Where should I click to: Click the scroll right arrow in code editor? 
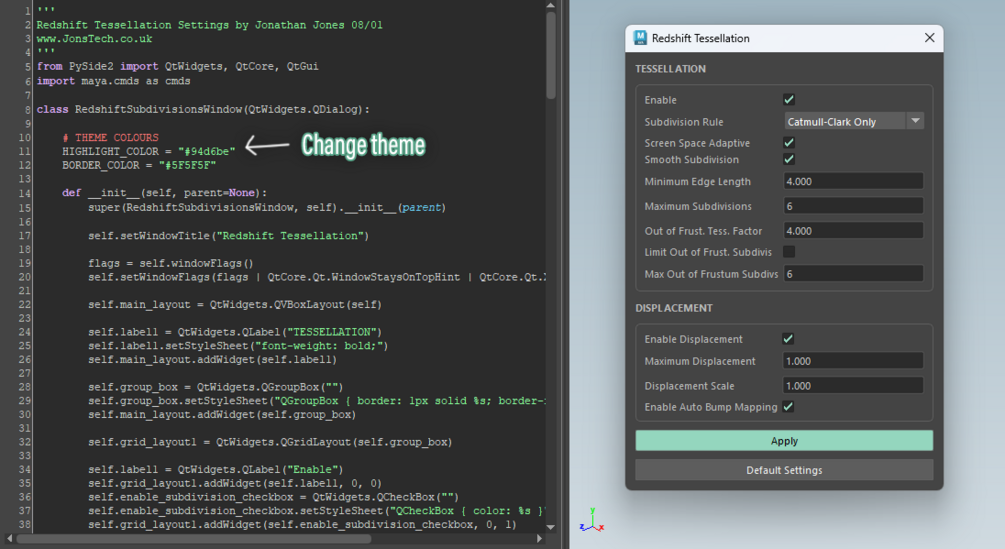click(x=540, y=539)
